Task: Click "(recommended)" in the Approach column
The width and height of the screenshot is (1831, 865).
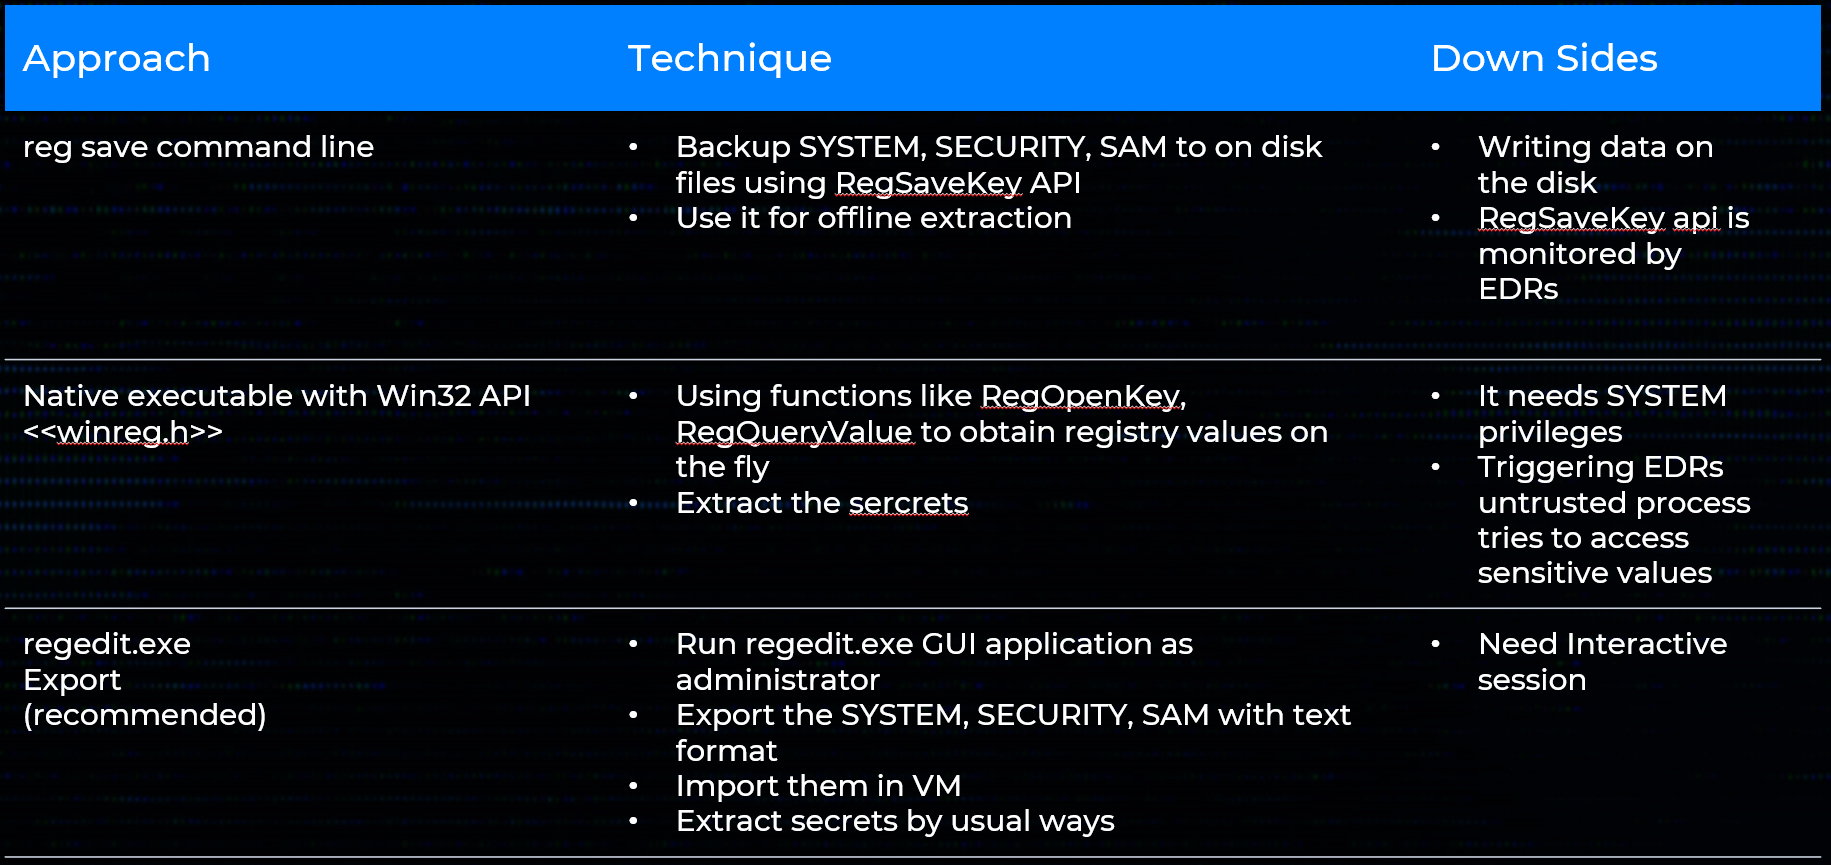Action: (145, 715)
